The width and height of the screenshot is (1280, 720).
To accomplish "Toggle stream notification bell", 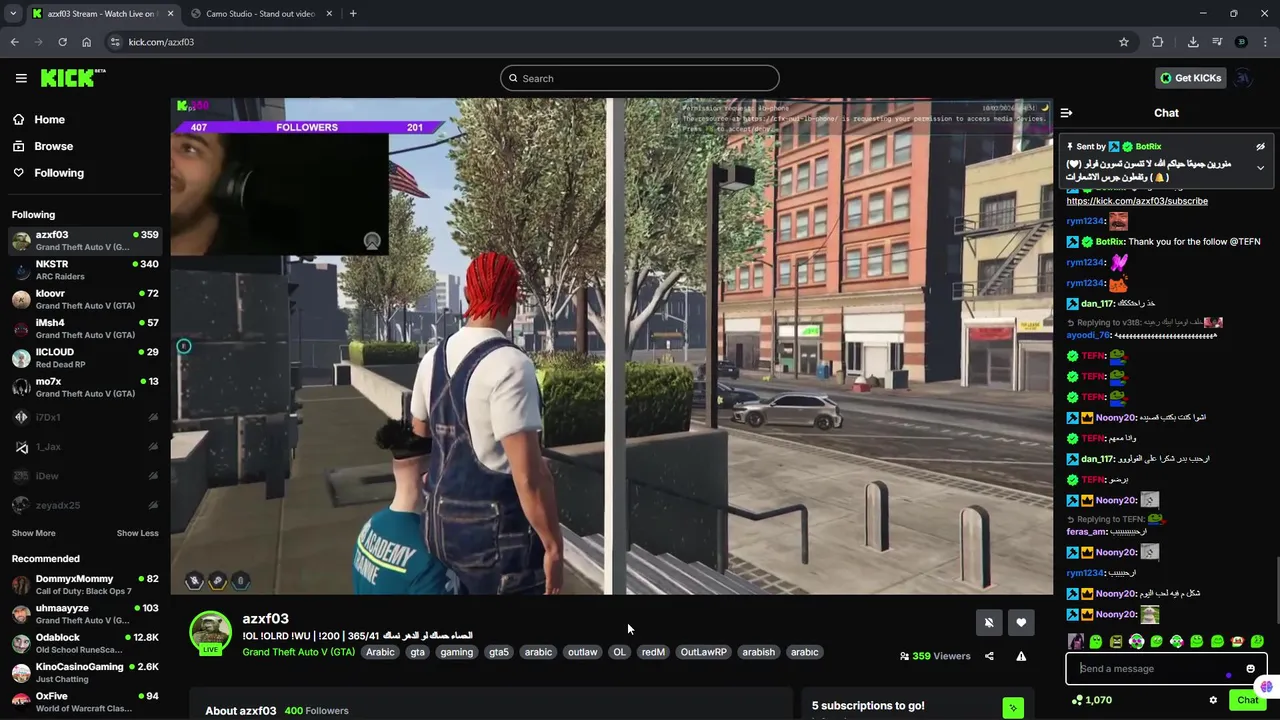I will click(x=989, y=622).
